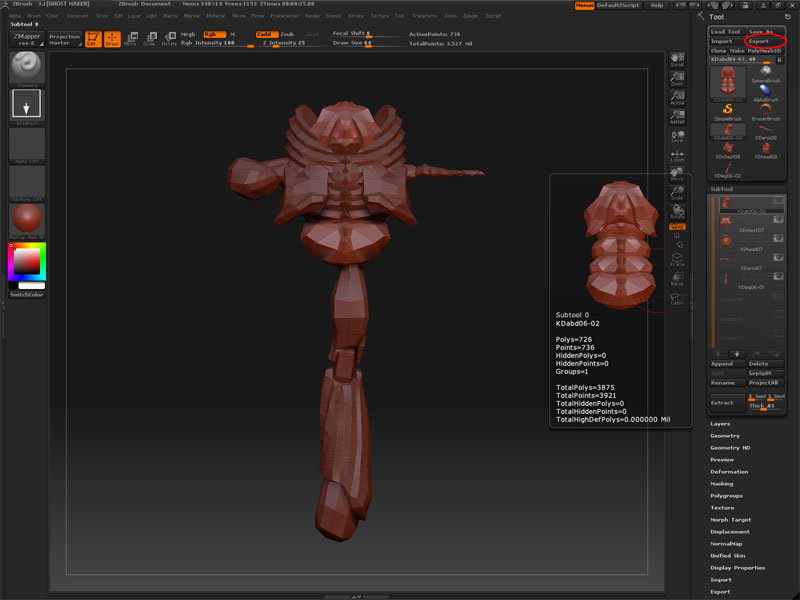Expand the Deformation section

tap(729, 472)
